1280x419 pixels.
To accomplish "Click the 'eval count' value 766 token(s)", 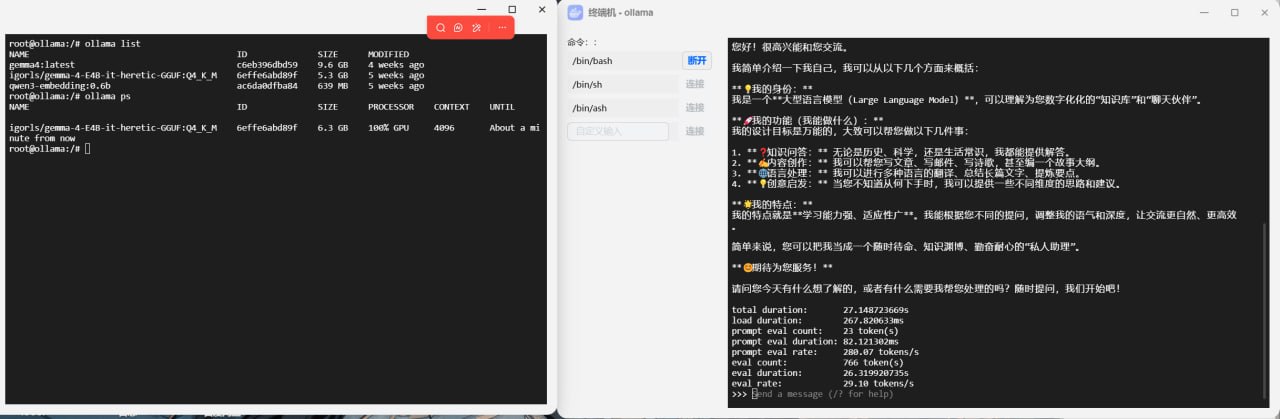I will pos(874,362).
